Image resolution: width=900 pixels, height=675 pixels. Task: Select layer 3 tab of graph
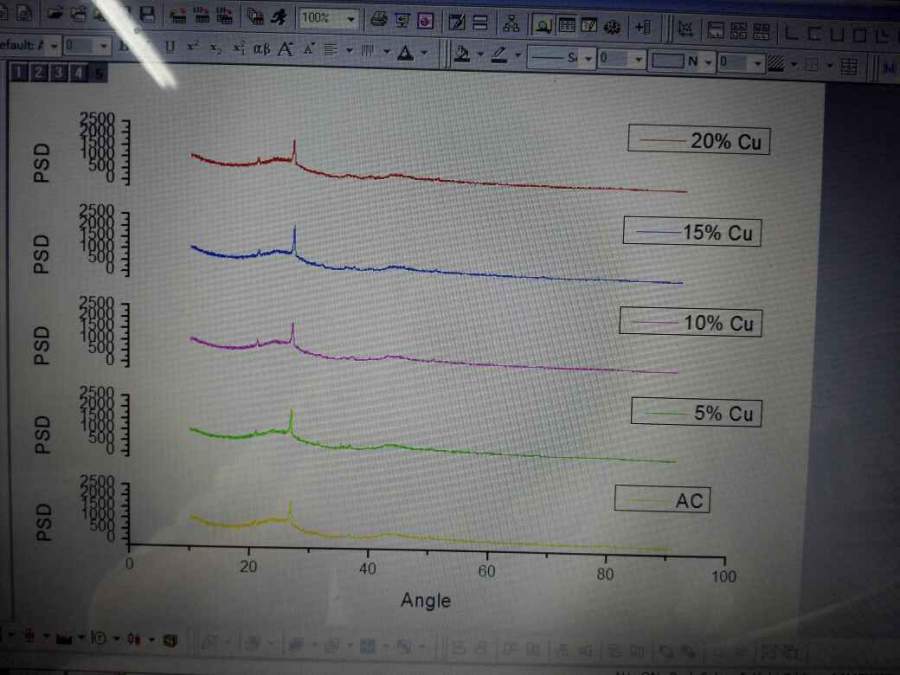(x=58, y=73)
